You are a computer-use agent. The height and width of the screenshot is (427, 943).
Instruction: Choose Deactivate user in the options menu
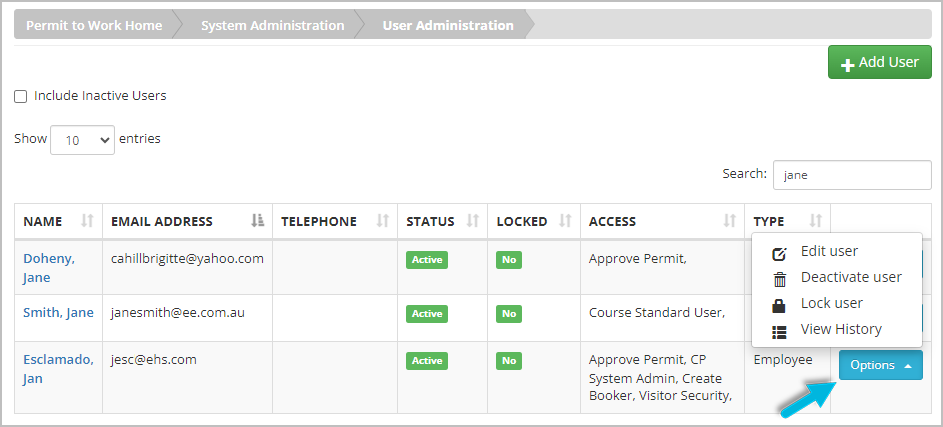click(851, 277)
